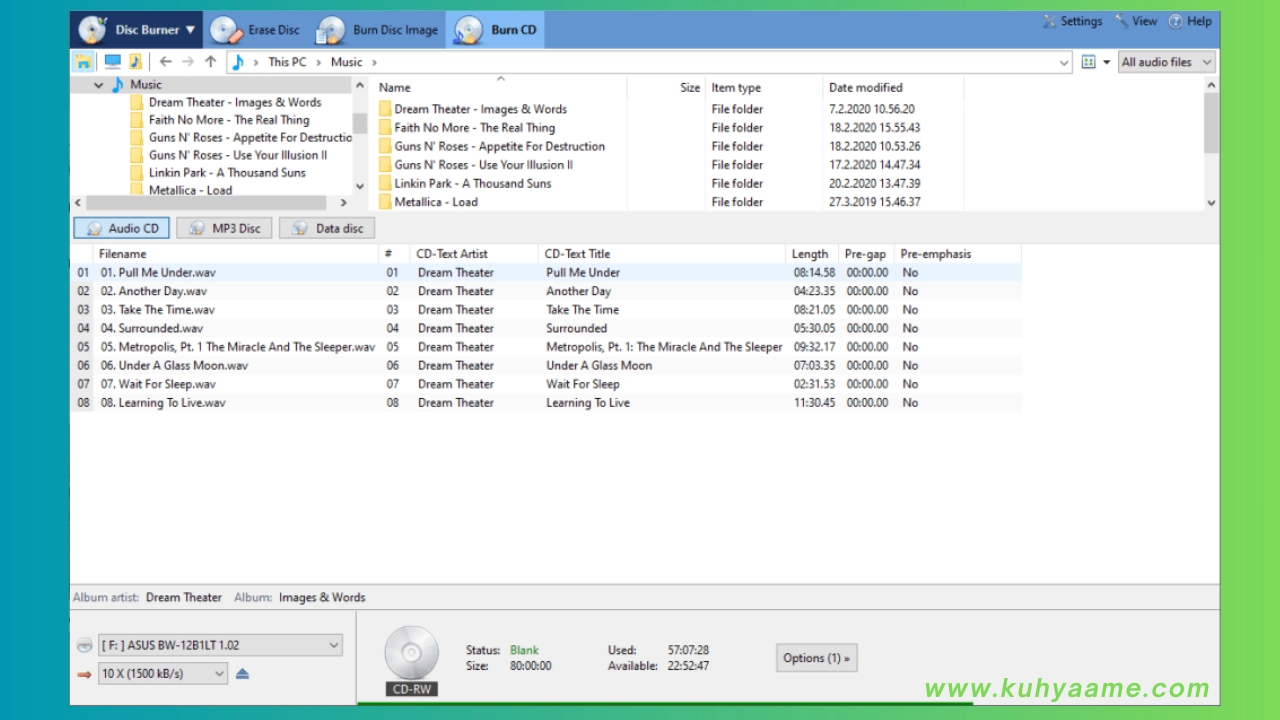Click the CD-RW disc image
Viewport: 1280px width, 720px height.
412,655
